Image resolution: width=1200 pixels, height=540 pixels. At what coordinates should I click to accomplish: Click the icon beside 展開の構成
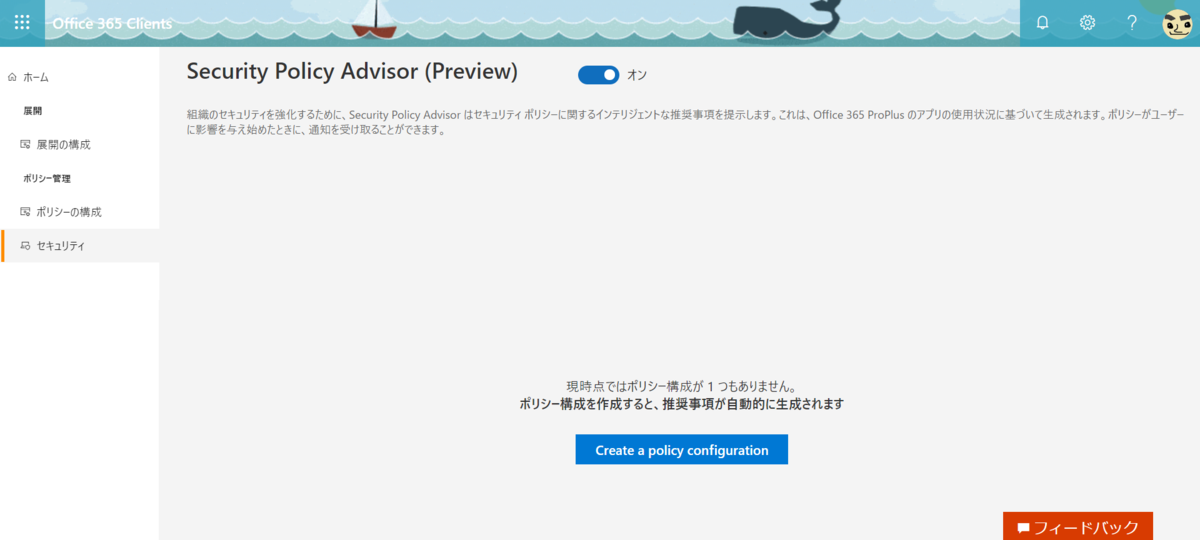click(26, 145)
